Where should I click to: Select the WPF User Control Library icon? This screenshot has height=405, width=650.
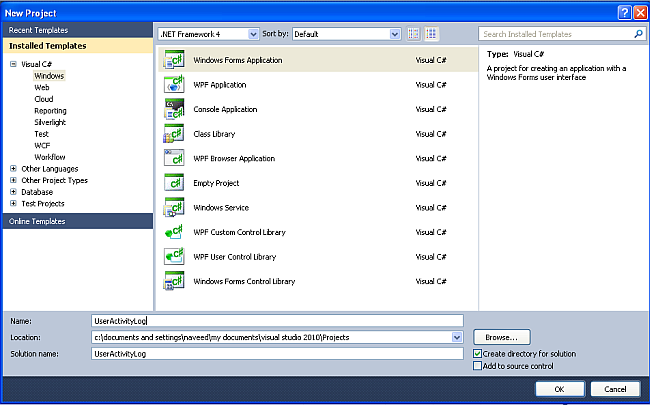pyautogui.click(x=174, y=257)
